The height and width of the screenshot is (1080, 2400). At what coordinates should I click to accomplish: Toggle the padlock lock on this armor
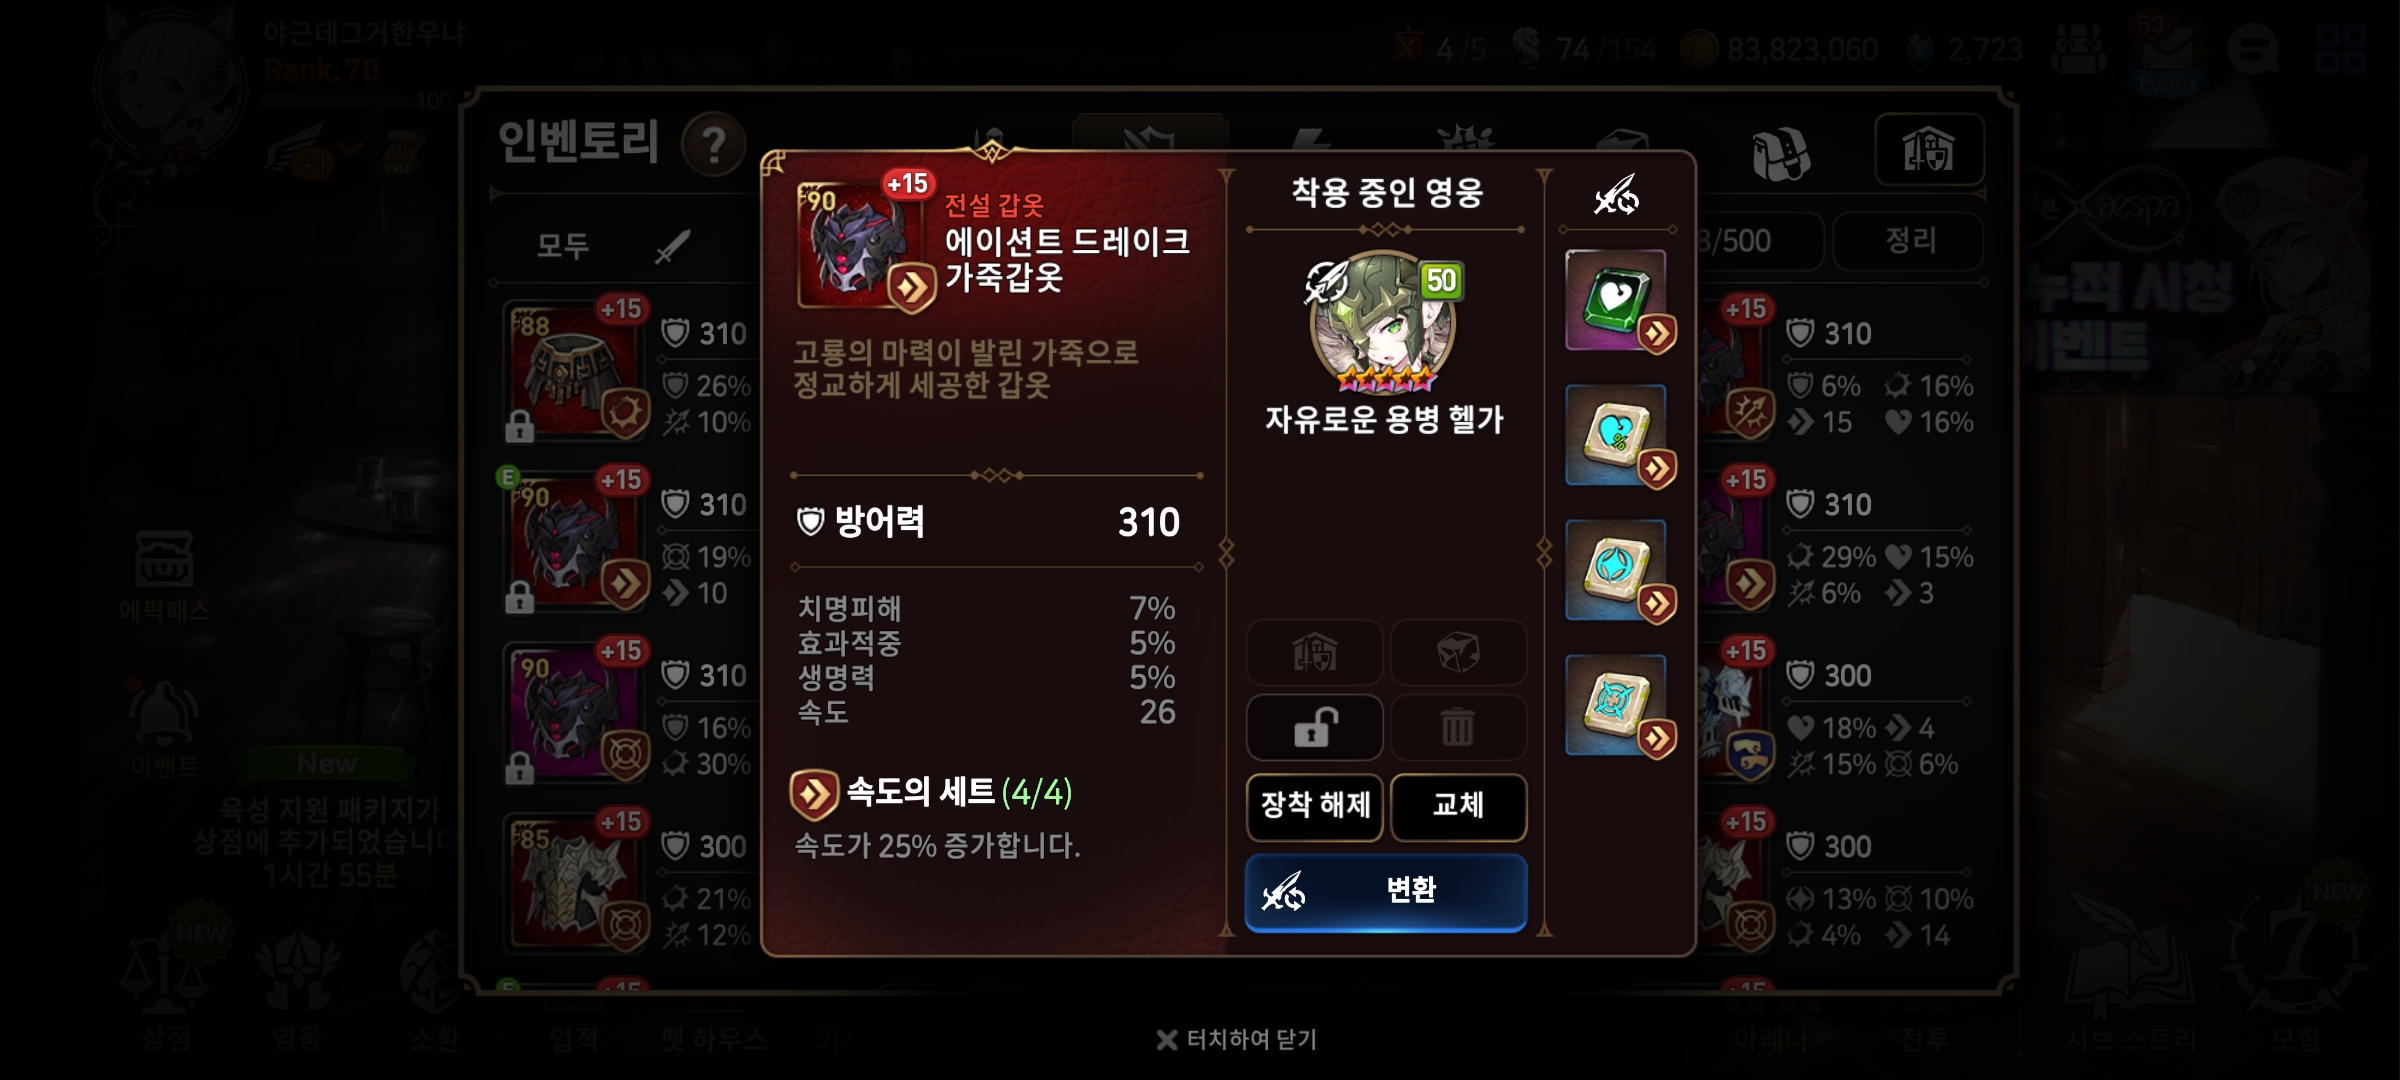coord(1314,727)
